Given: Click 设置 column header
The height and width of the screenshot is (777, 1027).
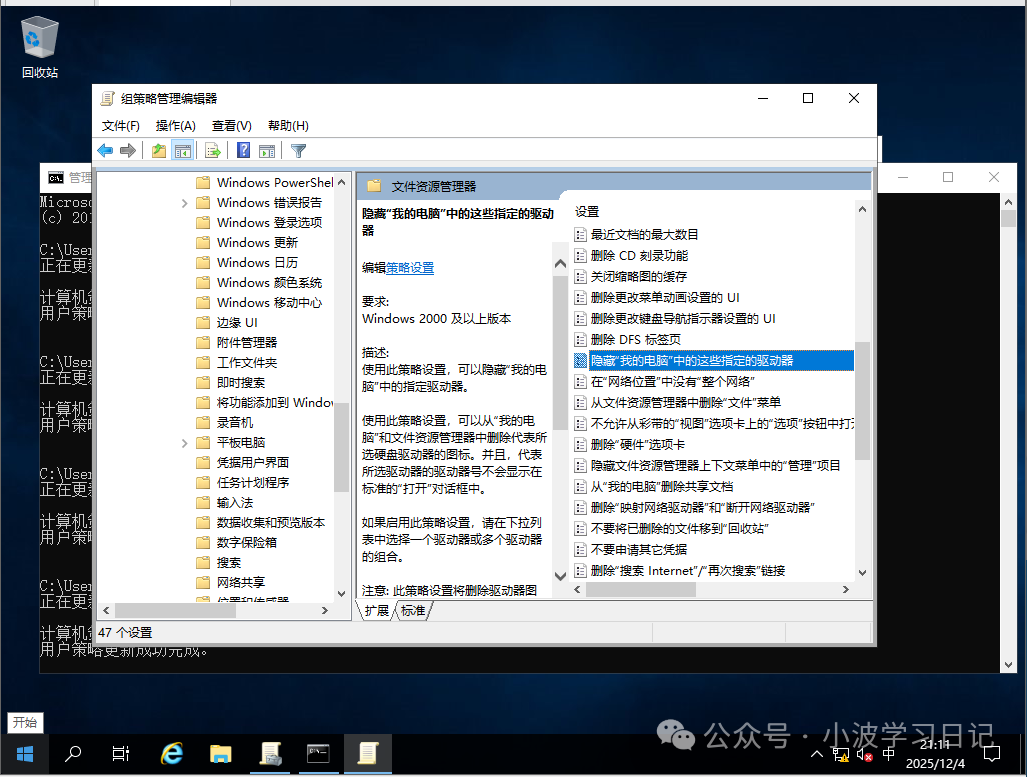Looking at the screenshot, I should 587,212.
